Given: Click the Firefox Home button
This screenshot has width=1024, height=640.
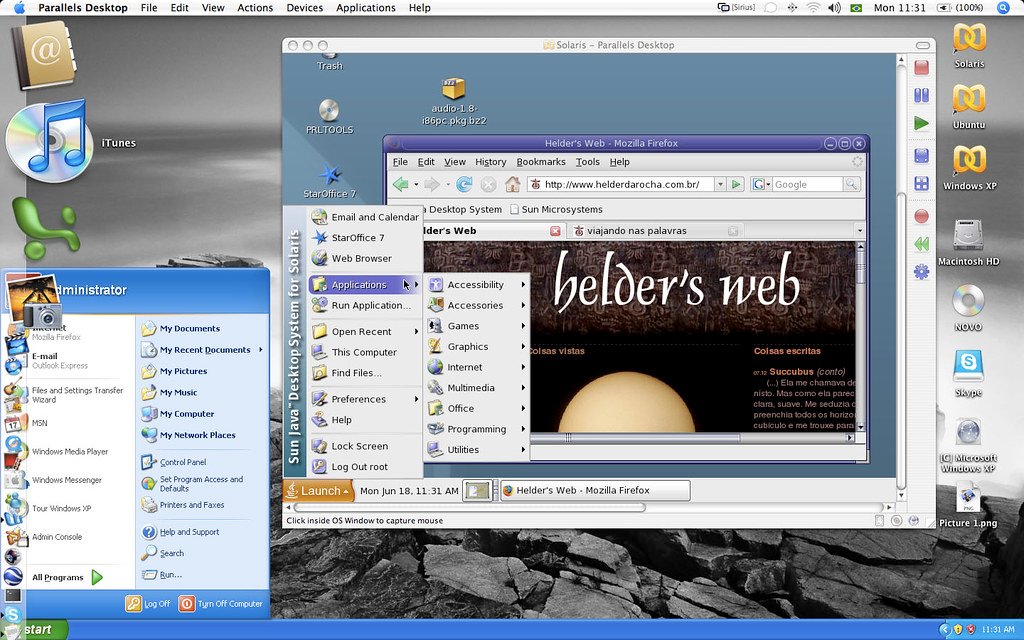Looking at the screenshot, I should (x=513, y=185).
